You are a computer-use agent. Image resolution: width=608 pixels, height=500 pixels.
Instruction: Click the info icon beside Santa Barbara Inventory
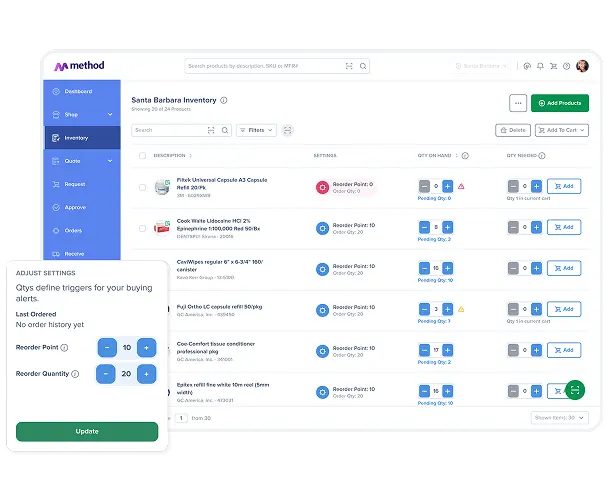(224, 100)
